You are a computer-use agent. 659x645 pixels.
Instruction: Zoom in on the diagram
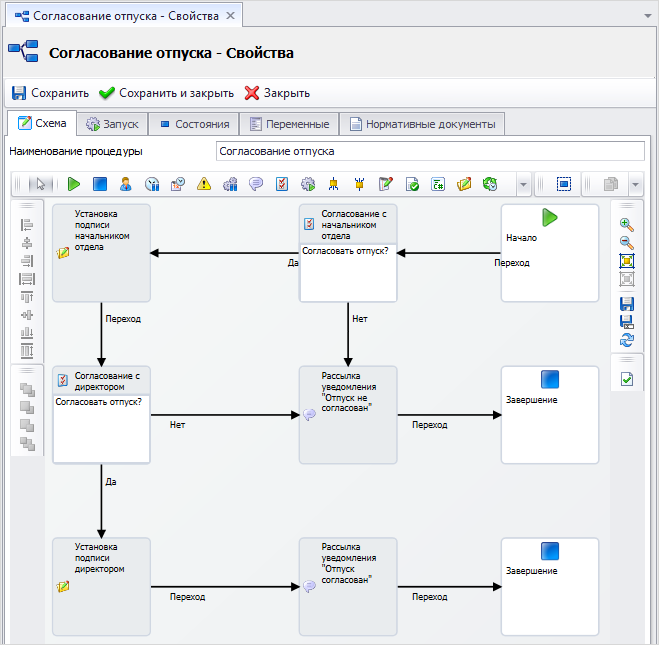click(x=627, y=225)
